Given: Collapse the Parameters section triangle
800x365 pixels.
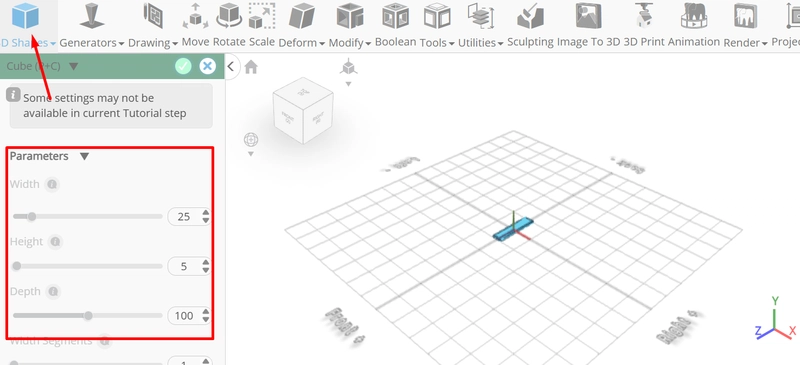Looking at the screenshot, I should point(85,156).
